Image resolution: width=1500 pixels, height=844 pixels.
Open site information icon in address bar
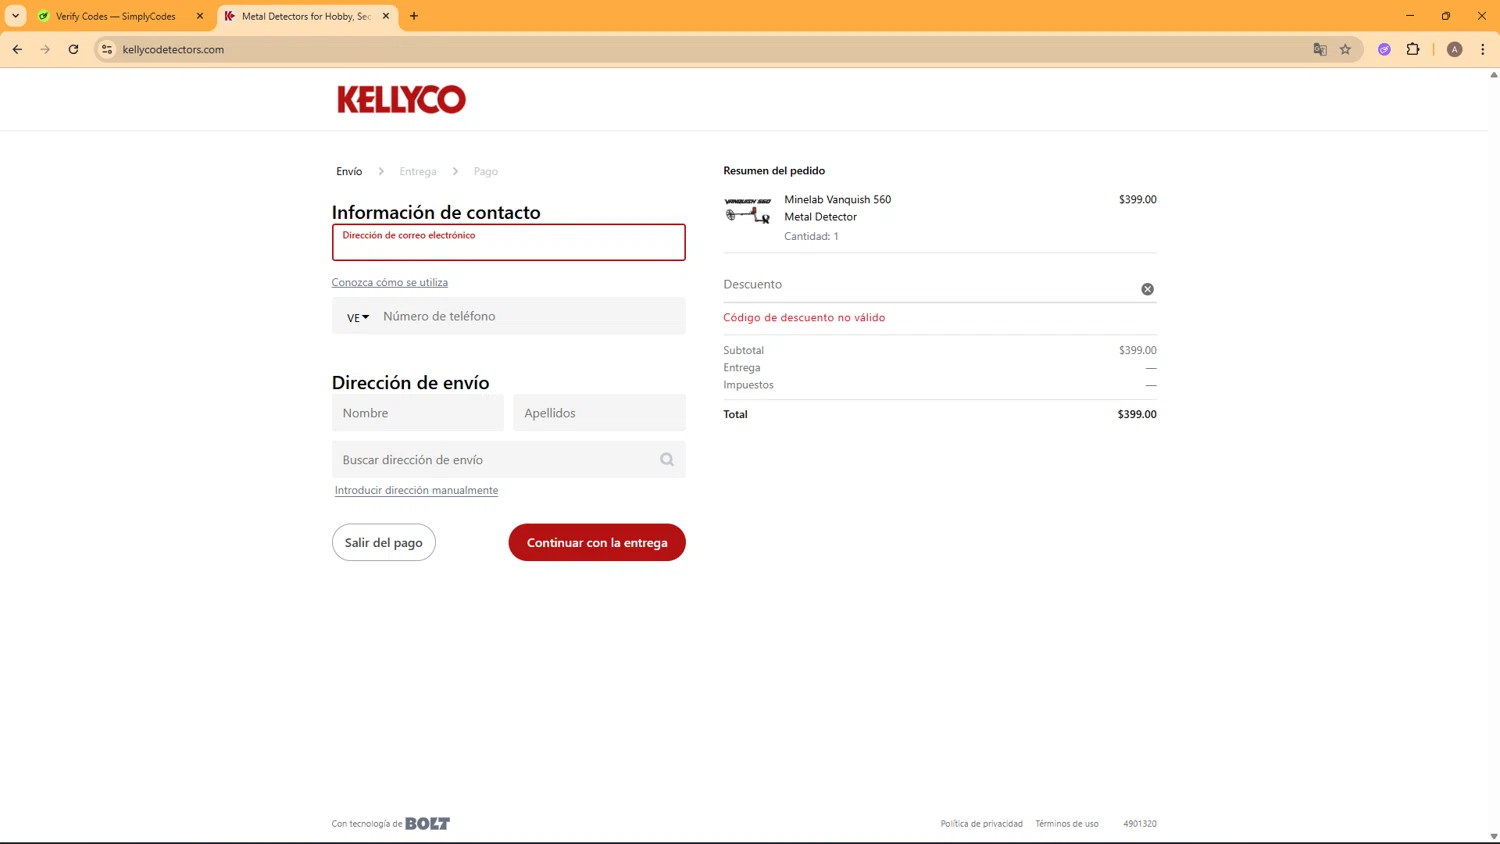pyautogui.click(x=107, y=49)
